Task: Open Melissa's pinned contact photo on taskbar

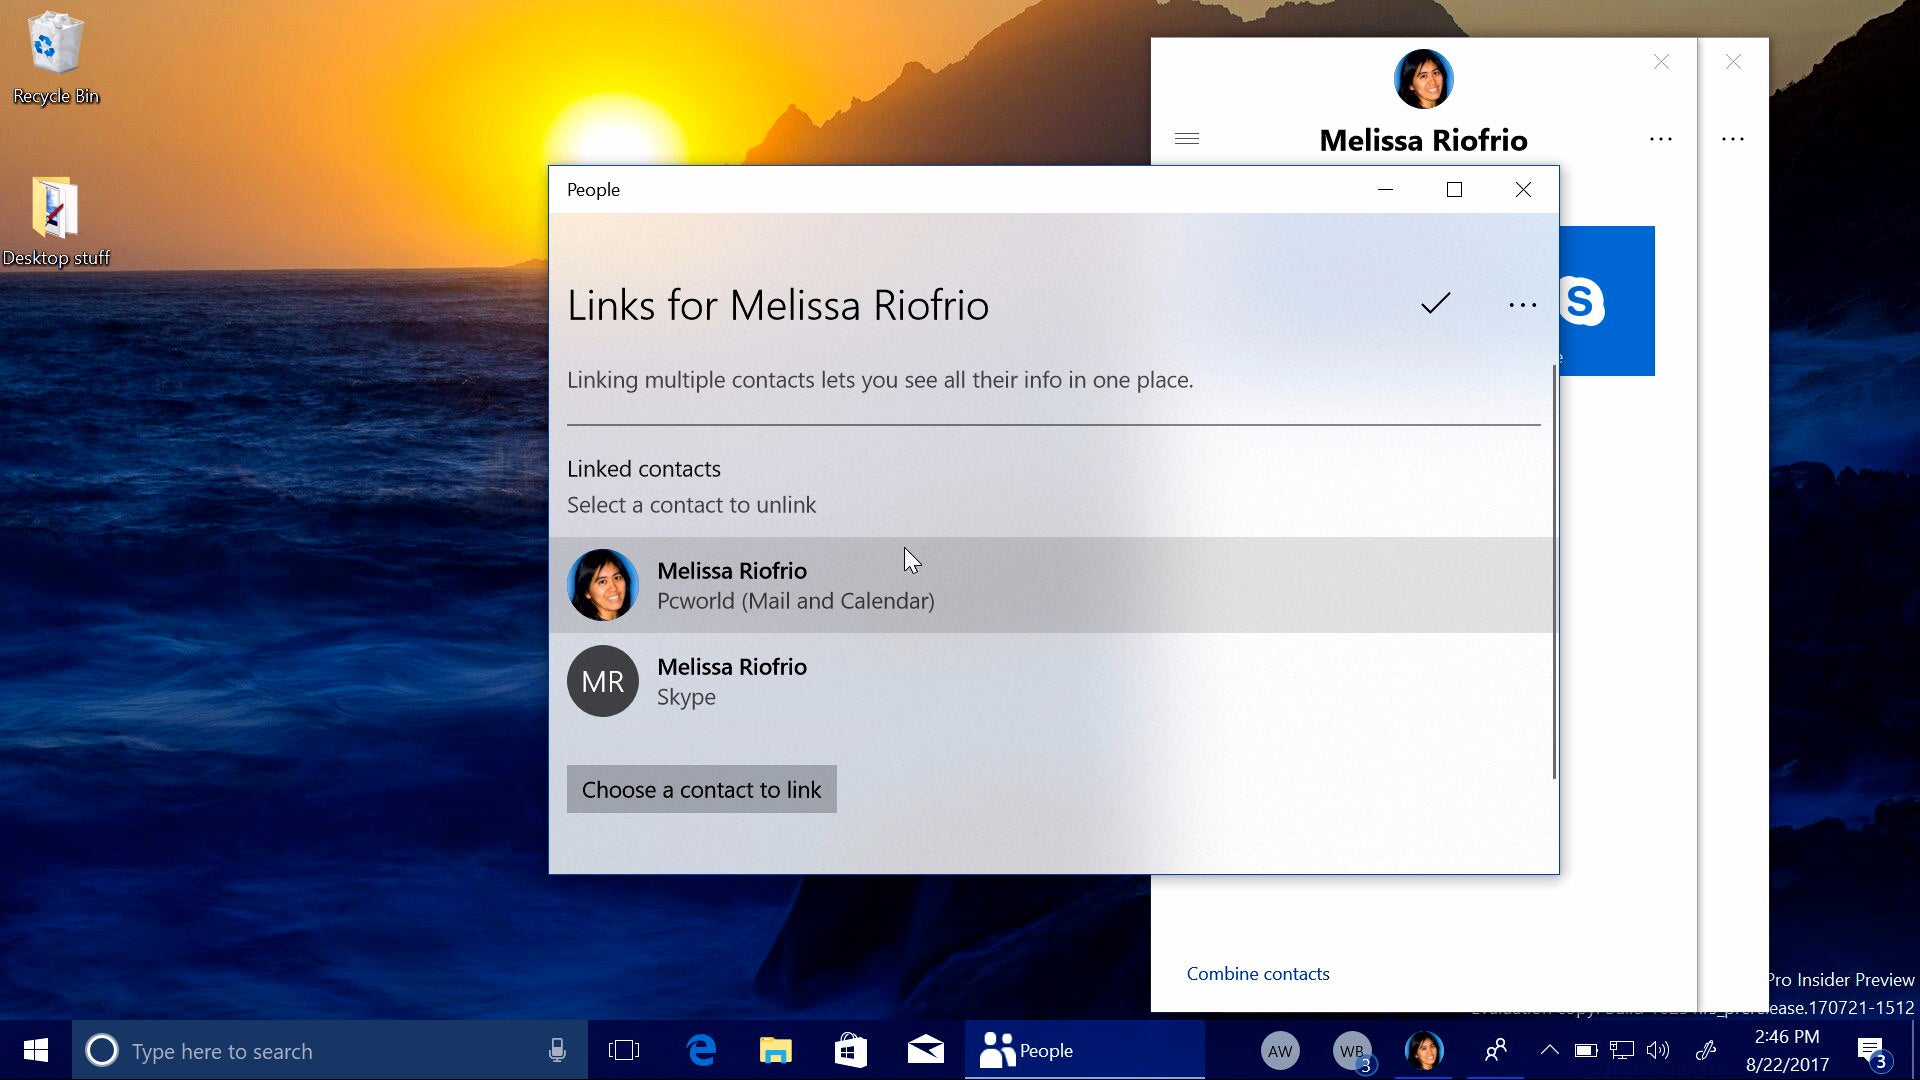Action: point(1424,1051)
